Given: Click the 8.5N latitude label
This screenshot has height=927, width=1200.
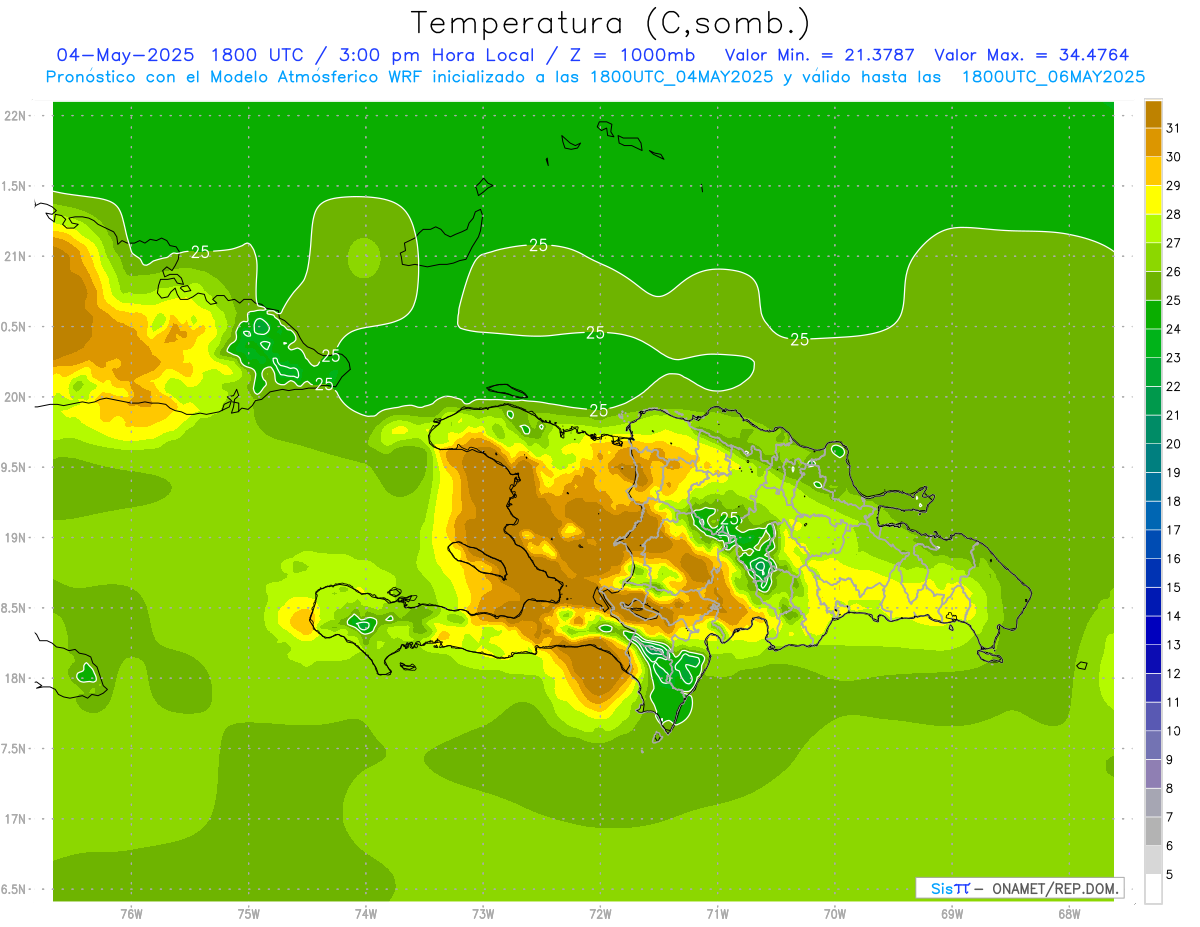Looking at the screenshot, I should tap(15, 608).
